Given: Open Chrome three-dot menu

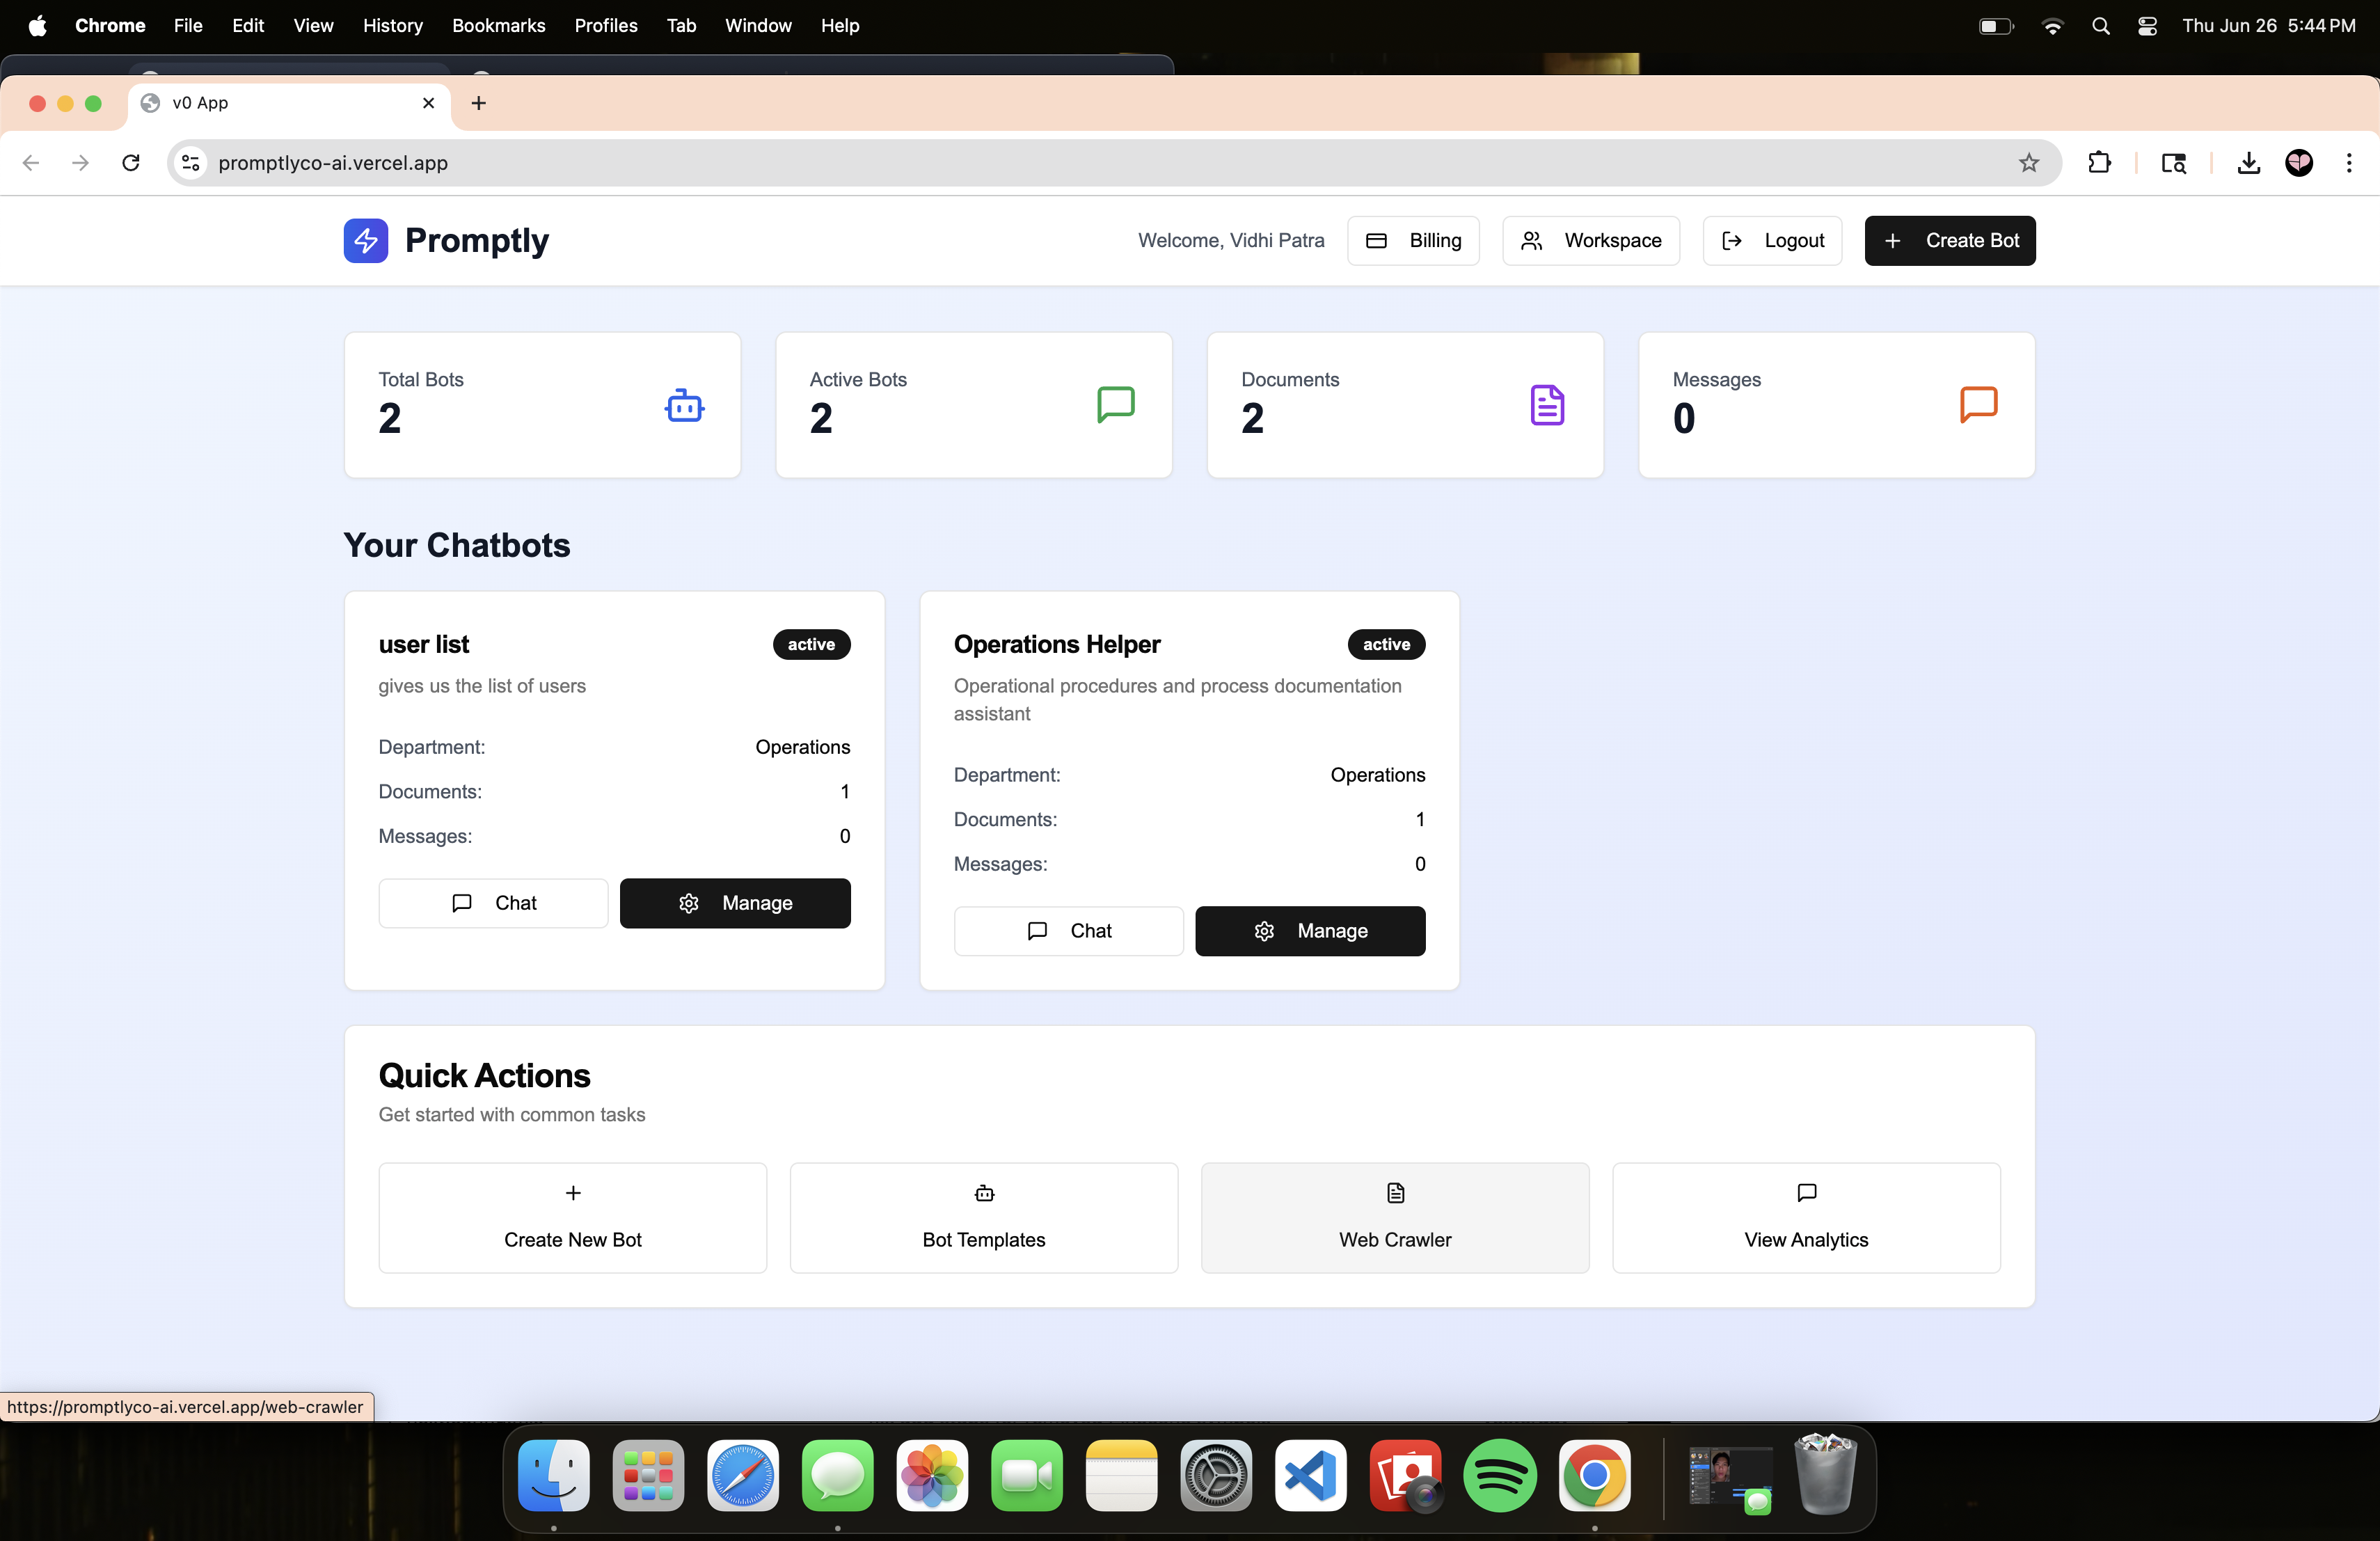Looking at the screenshot, I should [2348, 163].
